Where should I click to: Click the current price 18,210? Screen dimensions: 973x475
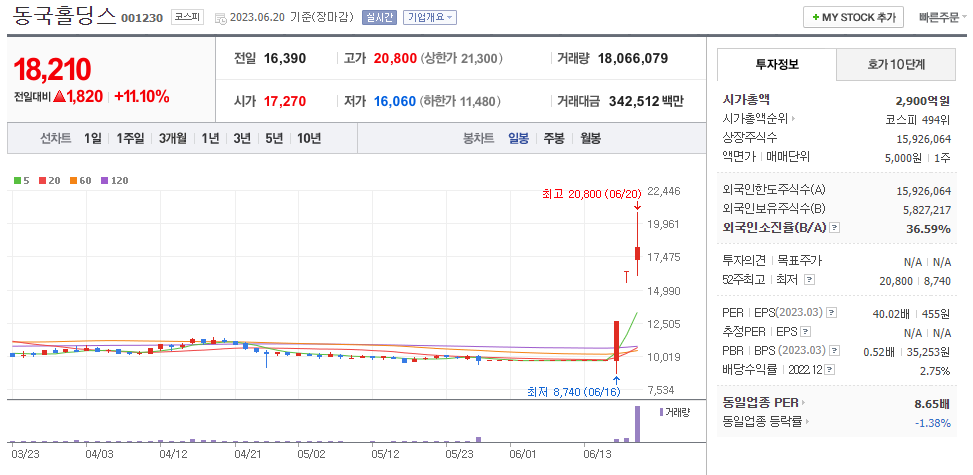coord(52,70)
